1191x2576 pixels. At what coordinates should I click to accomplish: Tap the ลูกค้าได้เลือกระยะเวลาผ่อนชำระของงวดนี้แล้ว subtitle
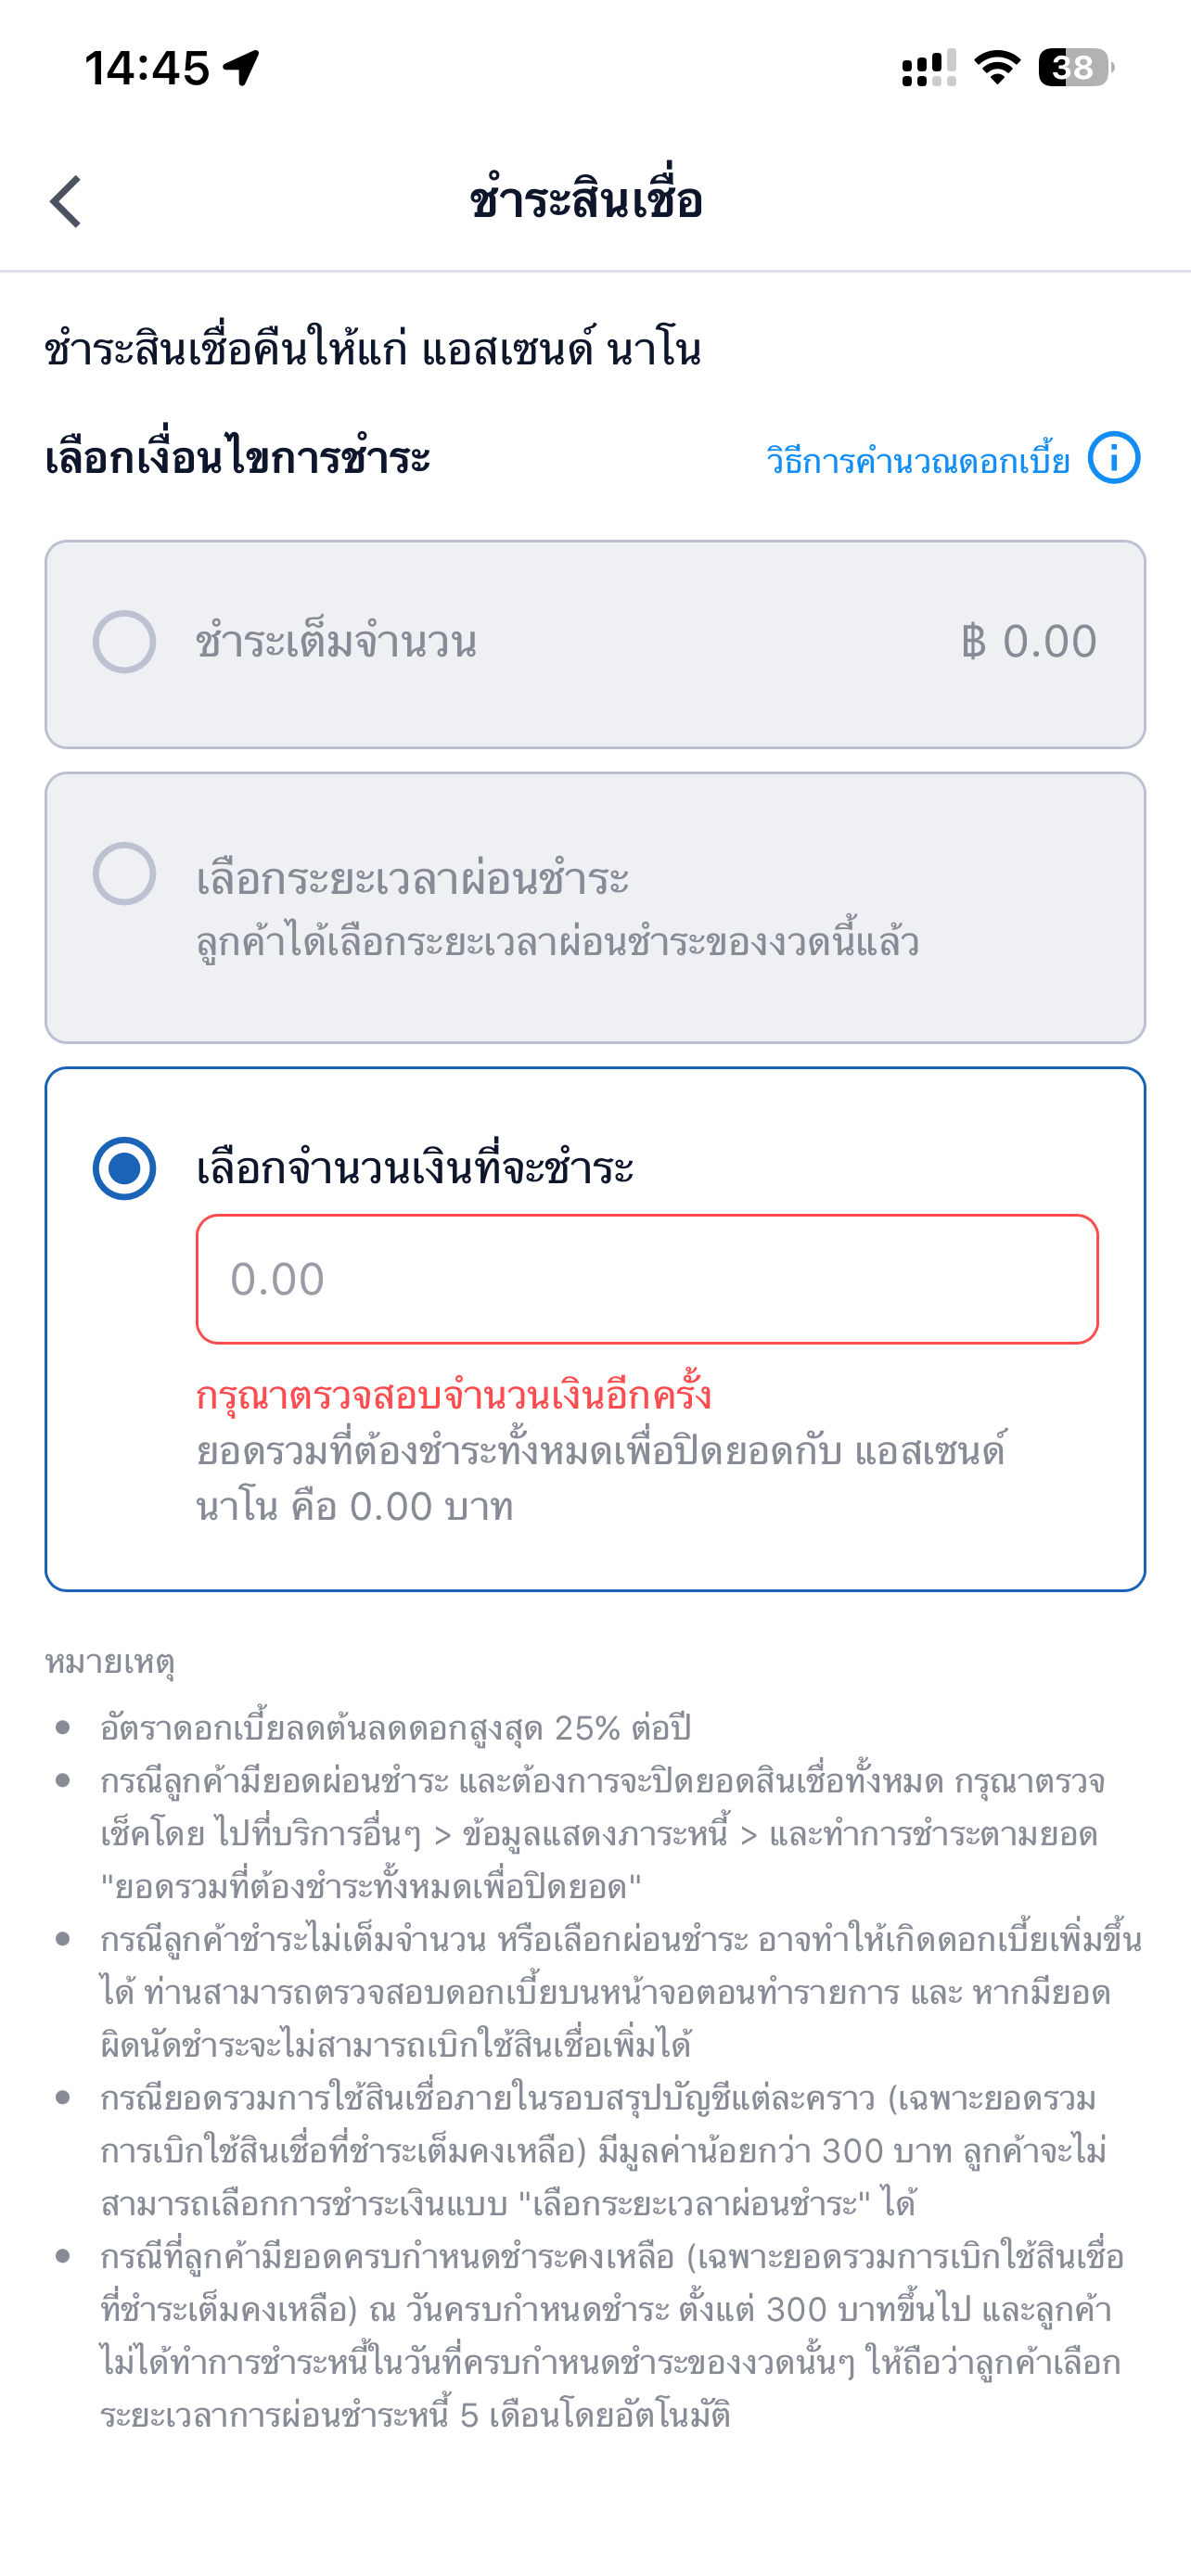pos(557,943)
